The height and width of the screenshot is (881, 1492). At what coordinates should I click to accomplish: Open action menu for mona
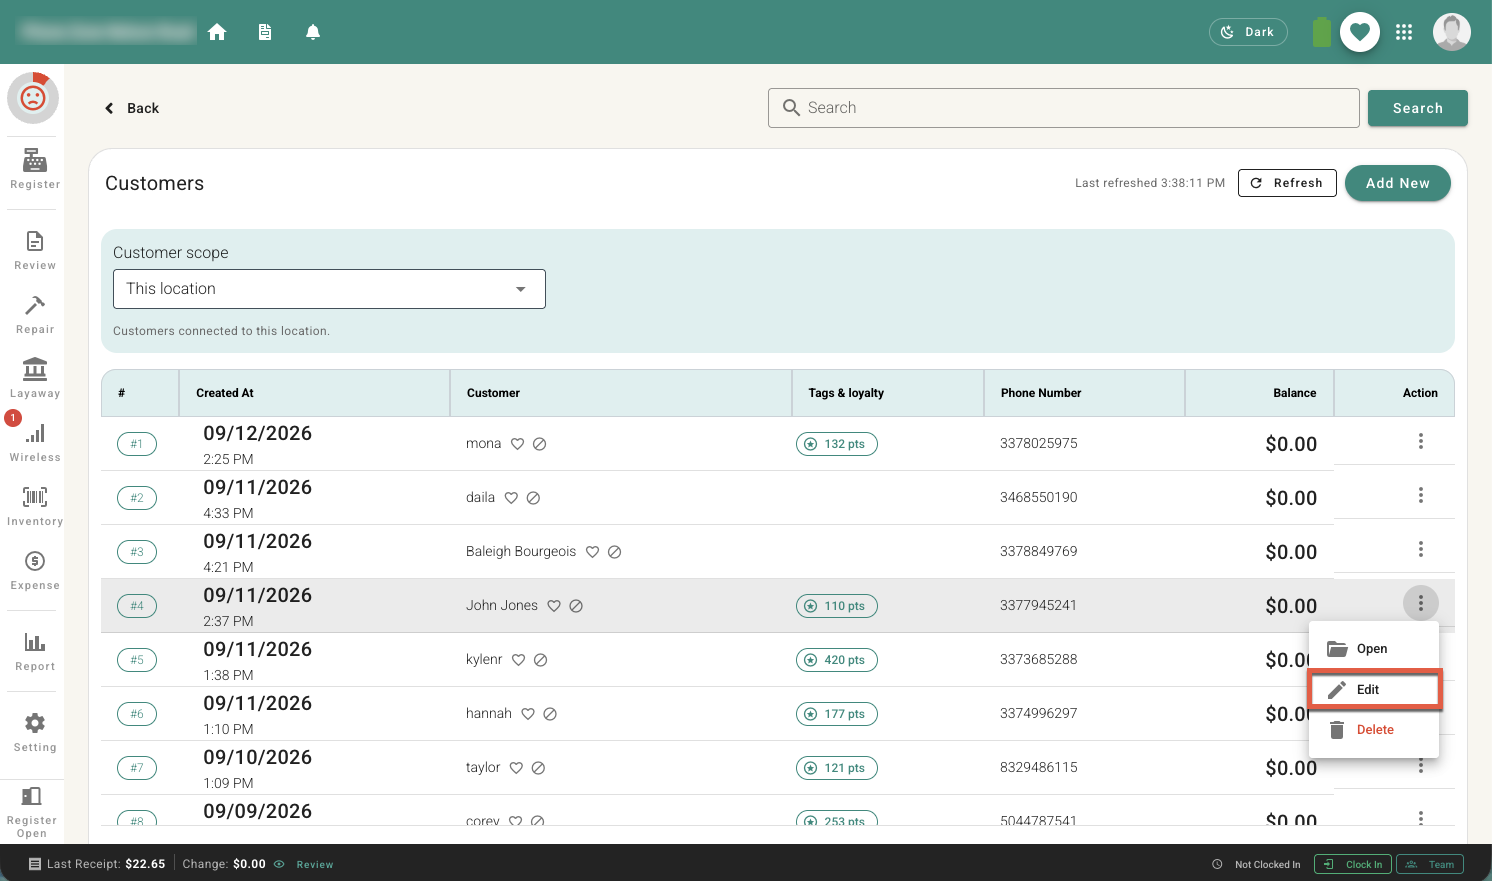[x=1421, y=441]
